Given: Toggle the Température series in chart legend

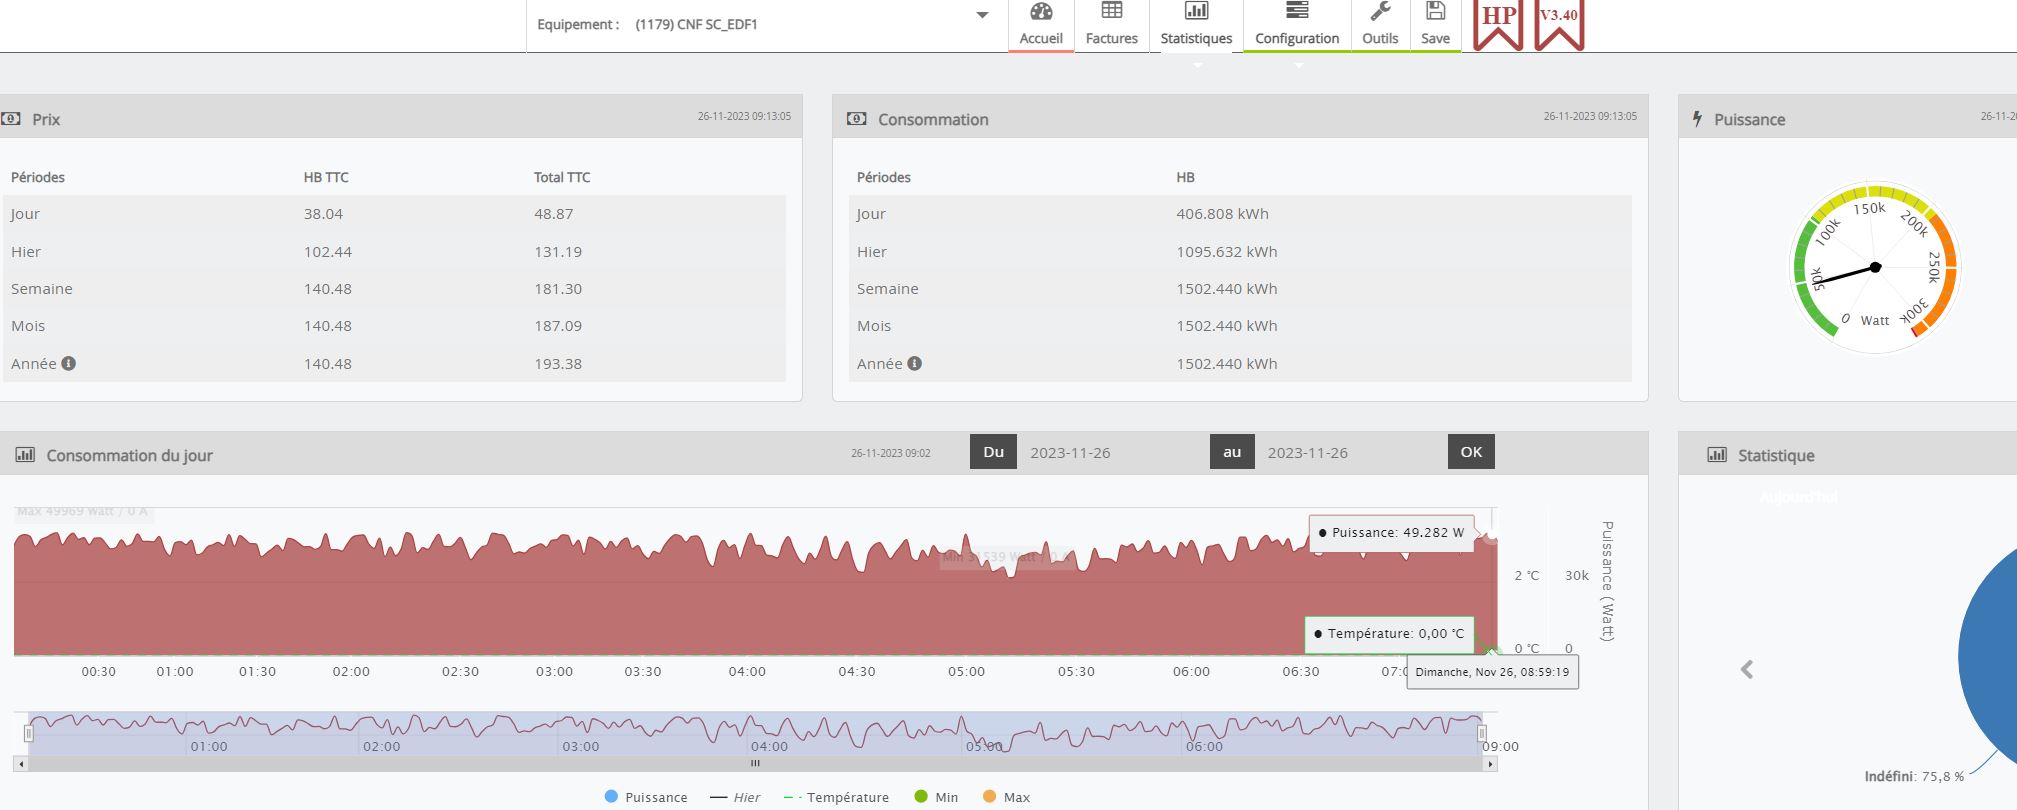Looking at the screenshot, I should tap(836, 797).
